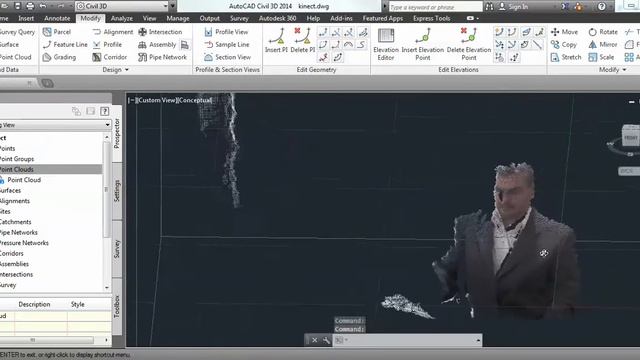Click the Insert PI tool
The height and width of the screenshot is (360, 640).
(276, 40)
